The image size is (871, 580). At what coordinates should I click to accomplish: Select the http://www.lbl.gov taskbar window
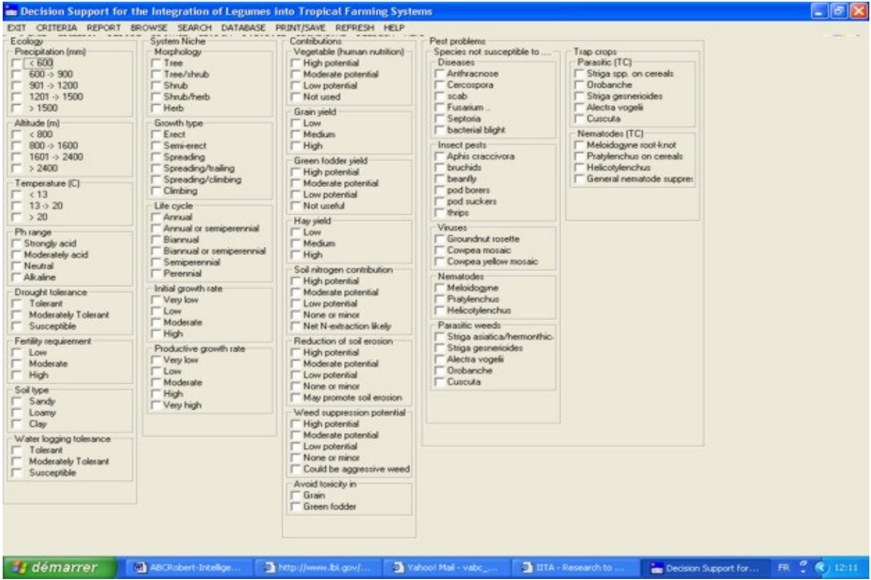(317, 568)
